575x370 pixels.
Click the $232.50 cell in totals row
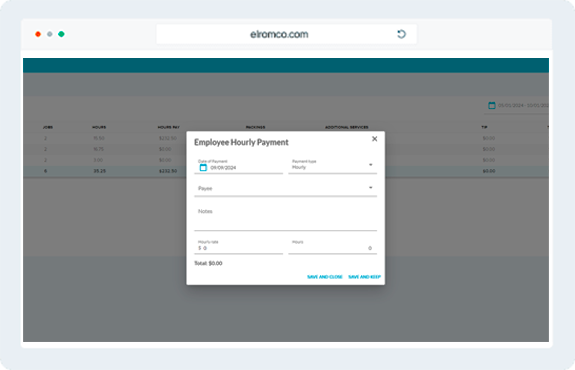(168, 171)
